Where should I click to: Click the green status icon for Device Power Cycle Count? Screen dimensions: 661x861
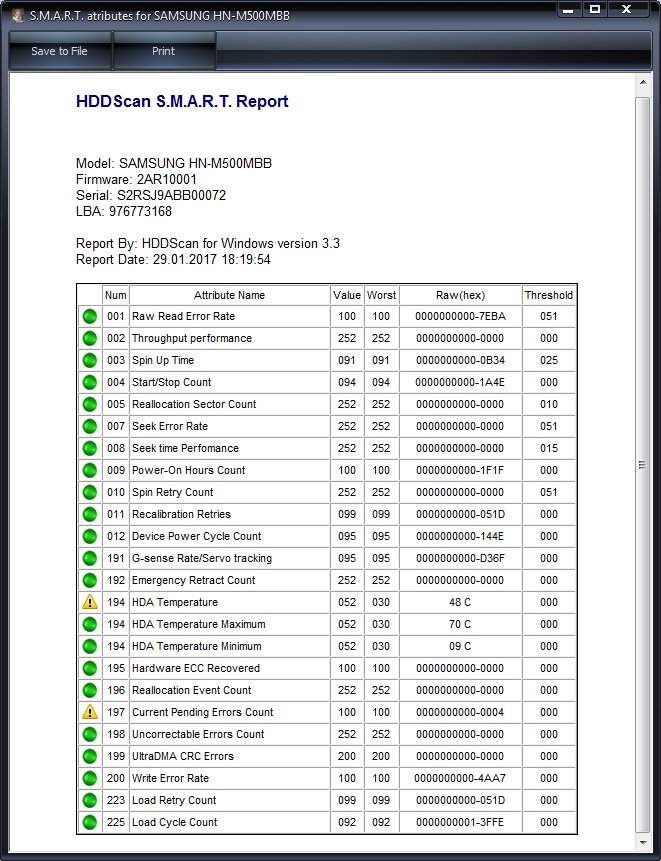coord(89,536)
